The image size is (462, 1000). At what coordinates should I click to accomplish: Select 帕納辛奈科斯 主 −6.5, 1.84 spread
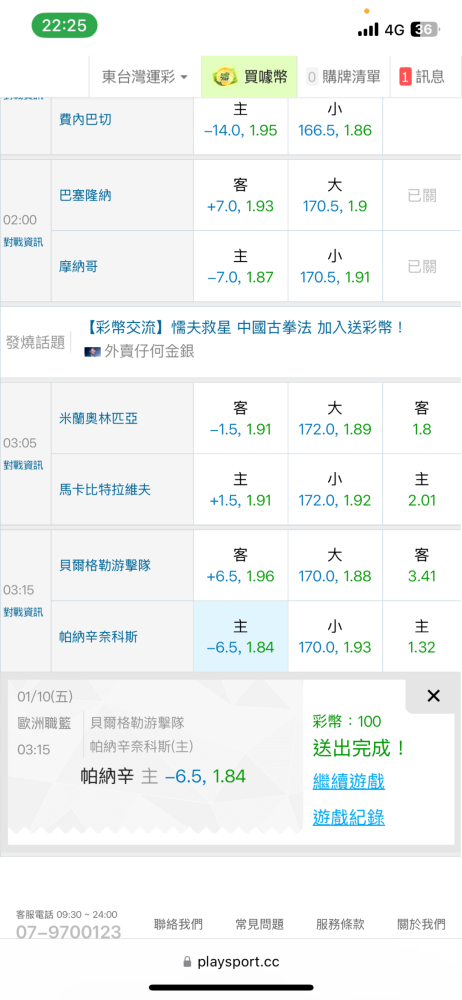coord(241,636)
